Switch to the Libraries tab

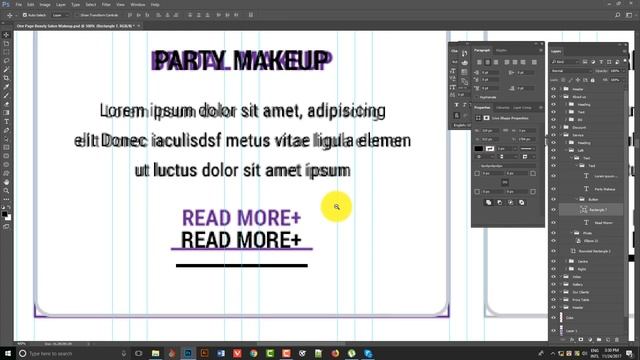pyautogui.click(x=502, y=108)
